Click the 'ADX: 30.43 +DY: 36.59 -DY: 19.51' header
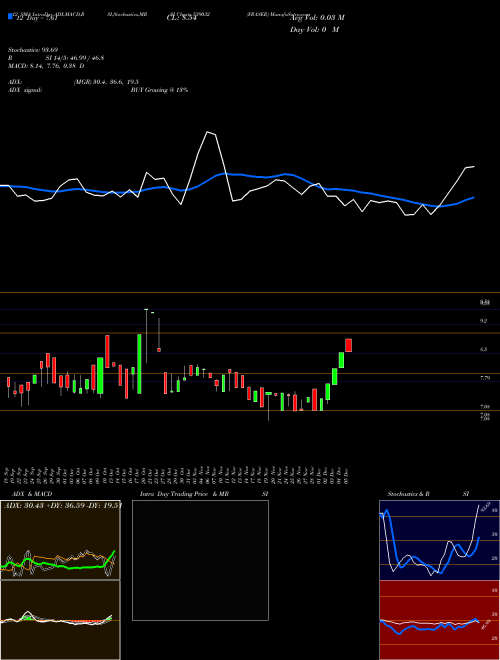 [x=63, y=506]
